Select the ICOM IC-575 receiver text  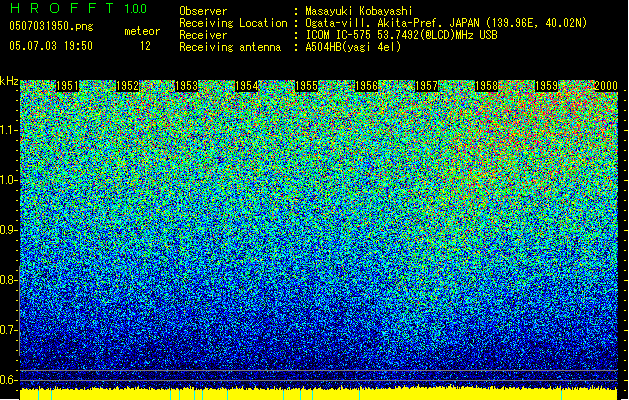coord(401,35)
